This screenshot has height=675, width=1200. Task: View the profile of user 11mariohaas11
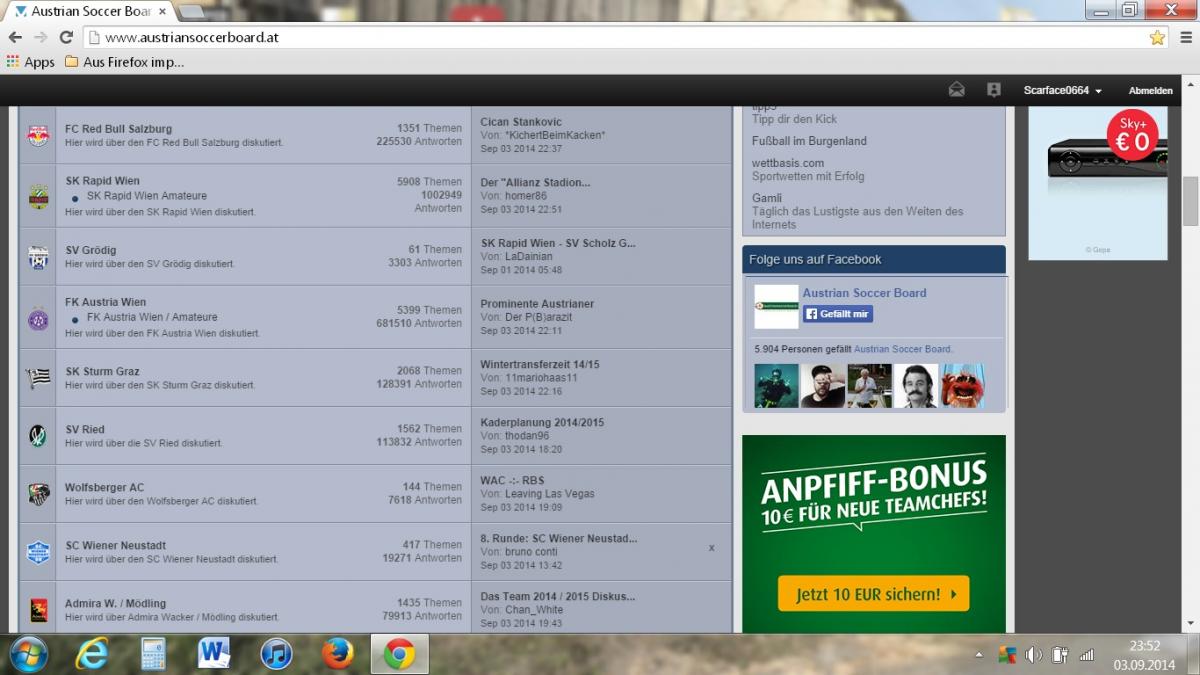[x=542, y=378]
